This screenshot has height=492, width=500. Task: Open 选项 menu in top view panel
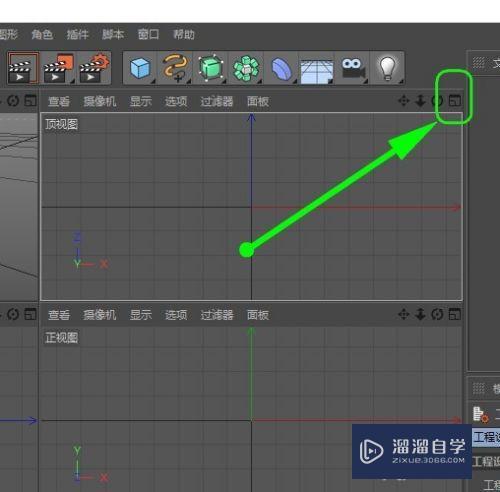(x=176, y=101)
